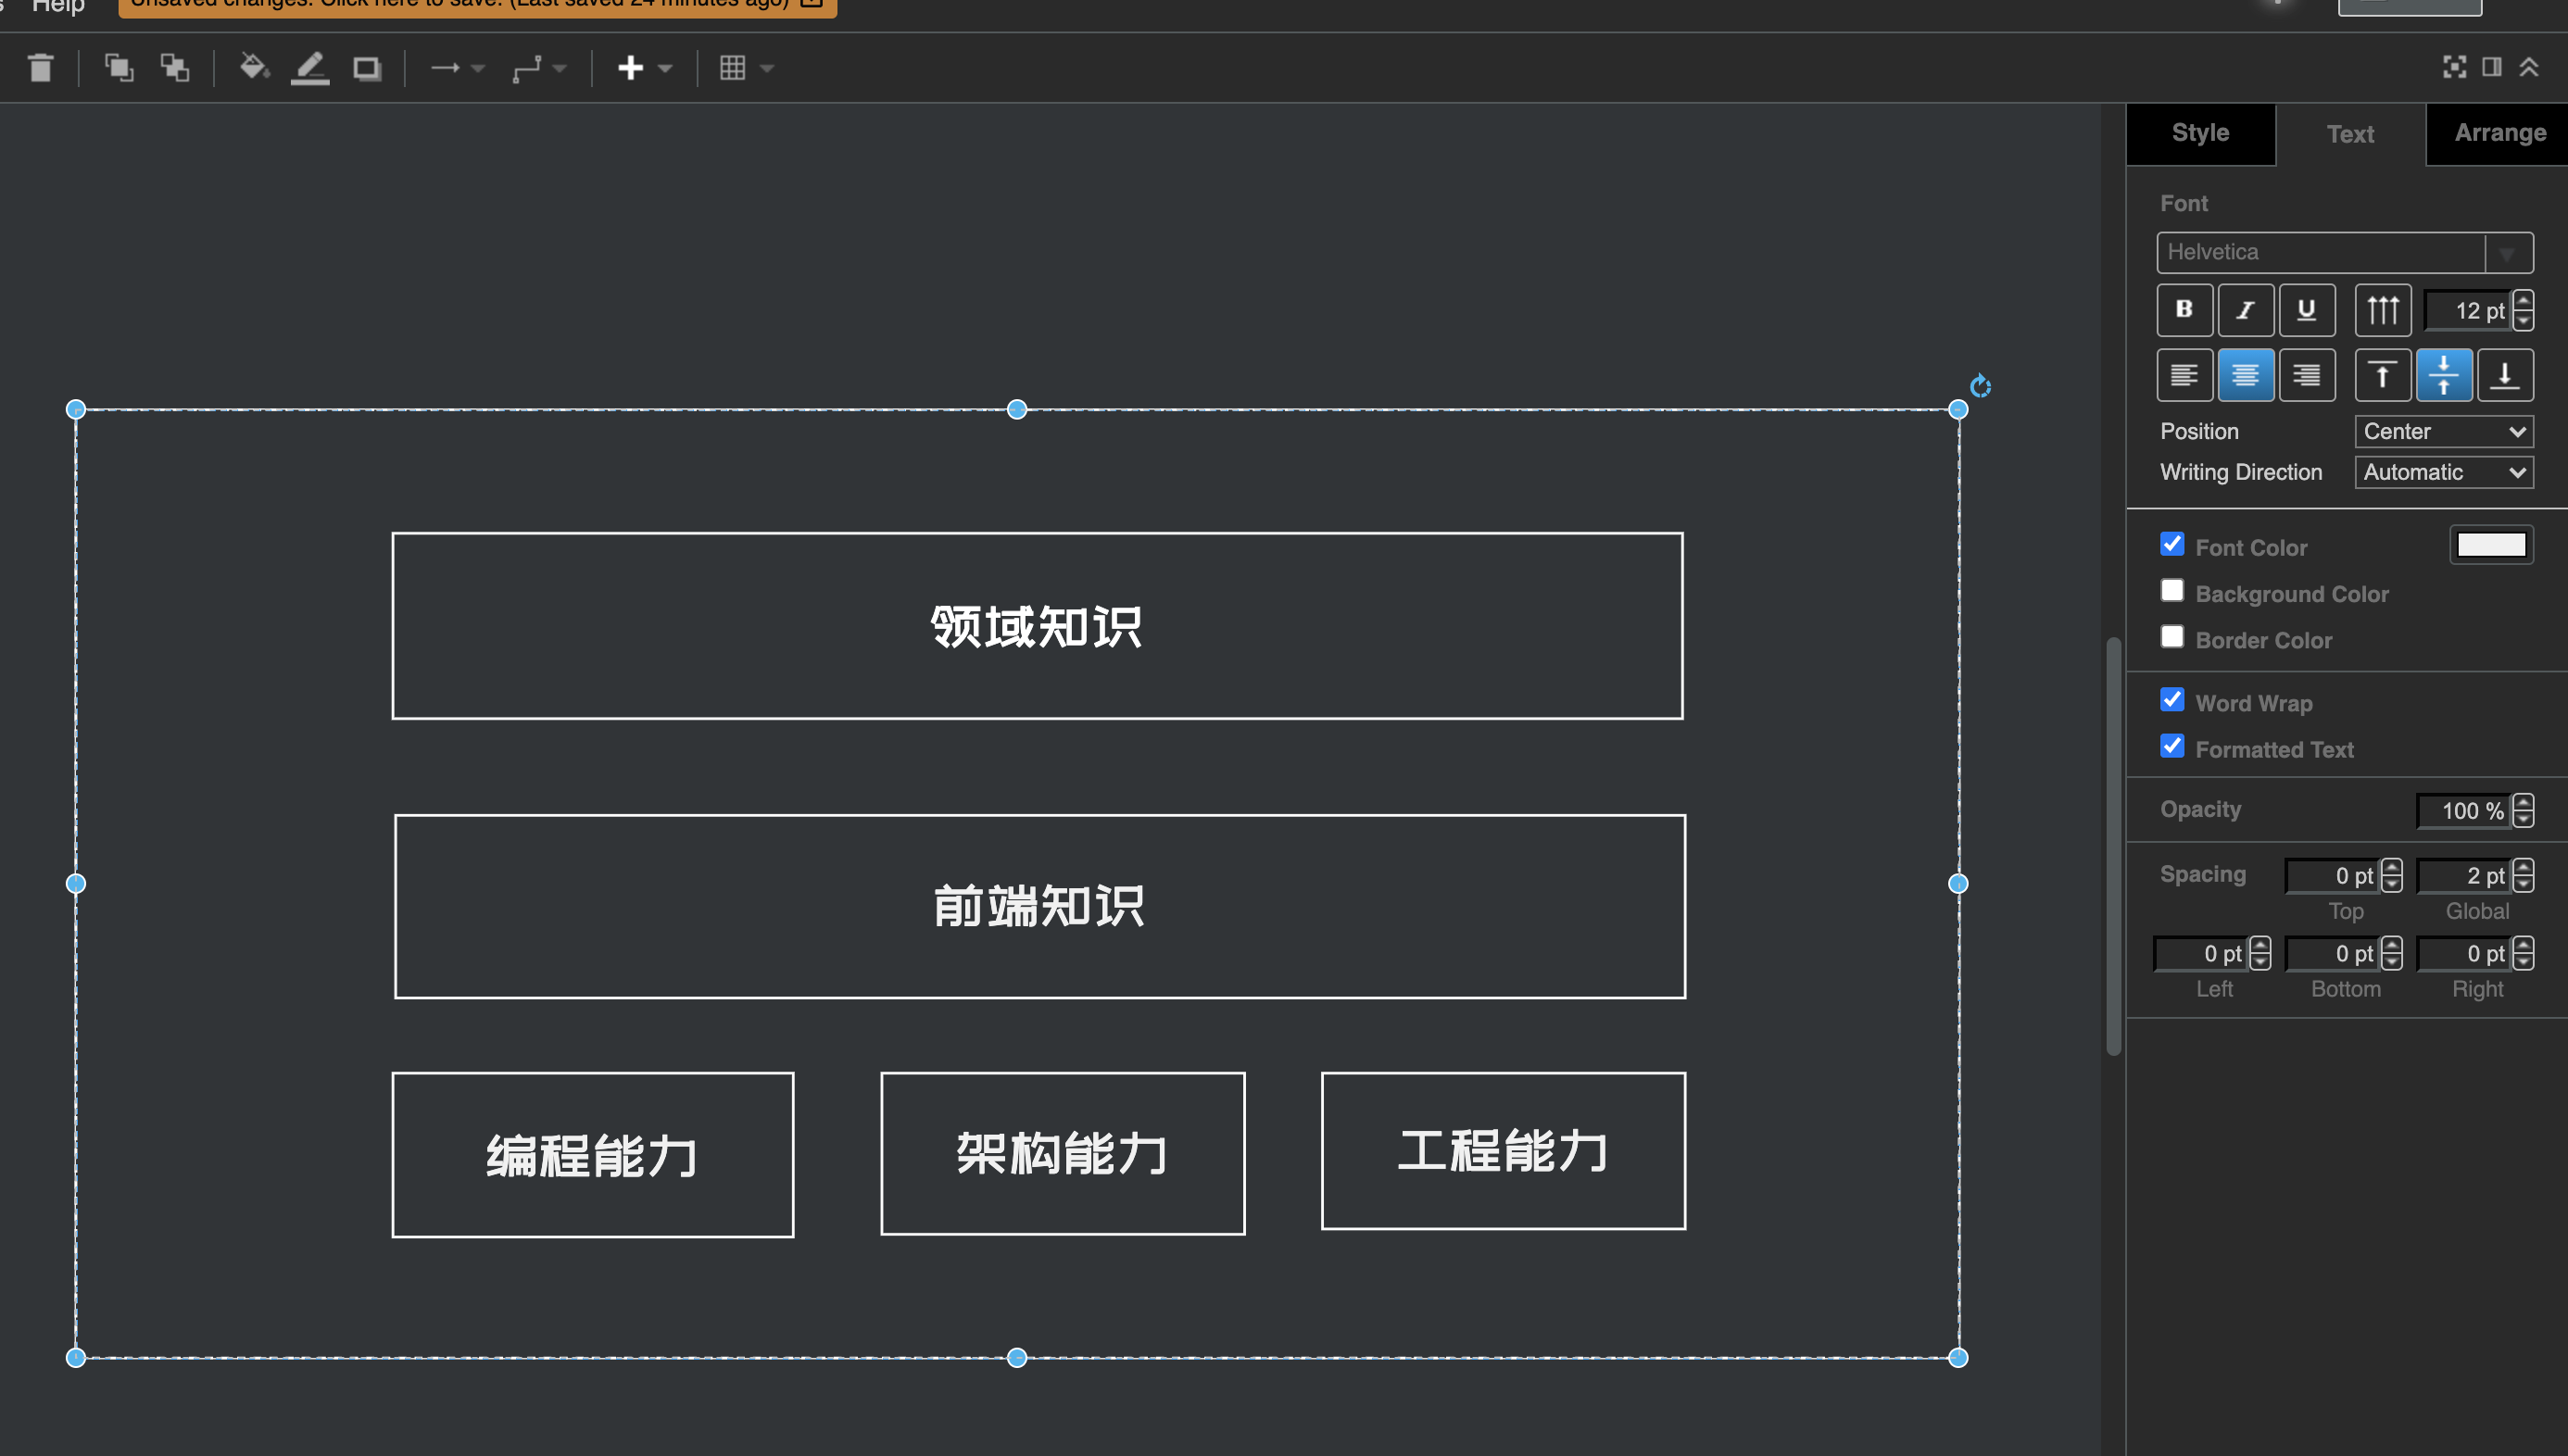The width and height of the screenshot is (2568, 1456).
Task: Change Writing Direction from Automatic
Action: [2443, 472]
